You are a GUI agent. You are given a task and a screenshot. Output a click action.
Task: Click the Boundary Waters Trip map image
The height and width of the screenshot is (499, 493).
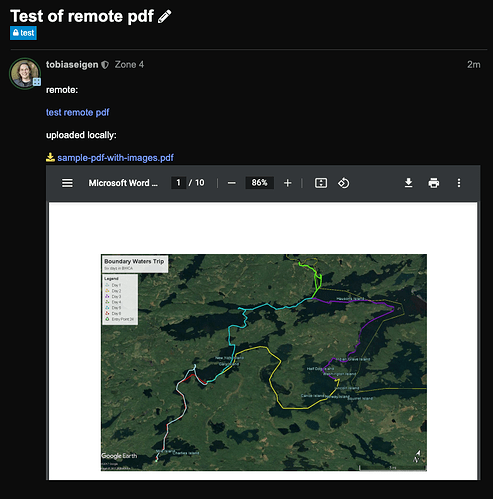pyautogui.click(x=264, y=362)
